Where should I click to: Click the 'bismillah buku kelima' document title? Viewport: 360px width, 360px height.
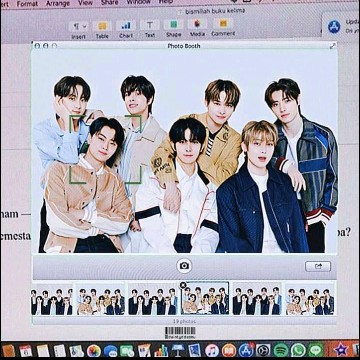click(x=215, y=11)
